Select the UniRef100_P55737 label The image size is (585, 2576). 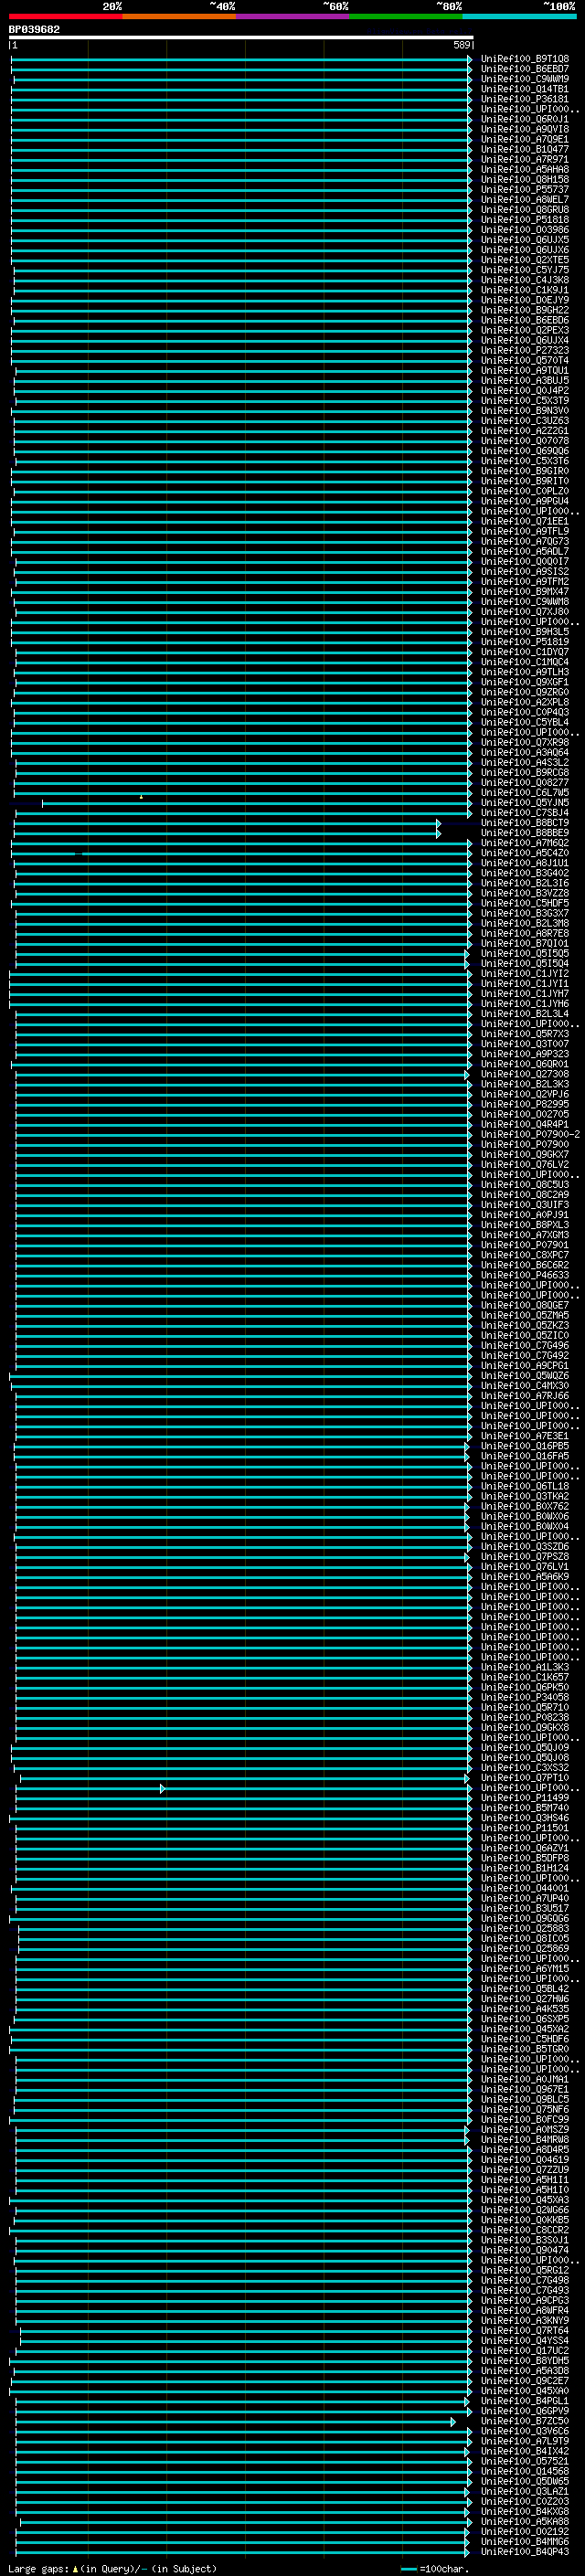(x=524, y=189)
